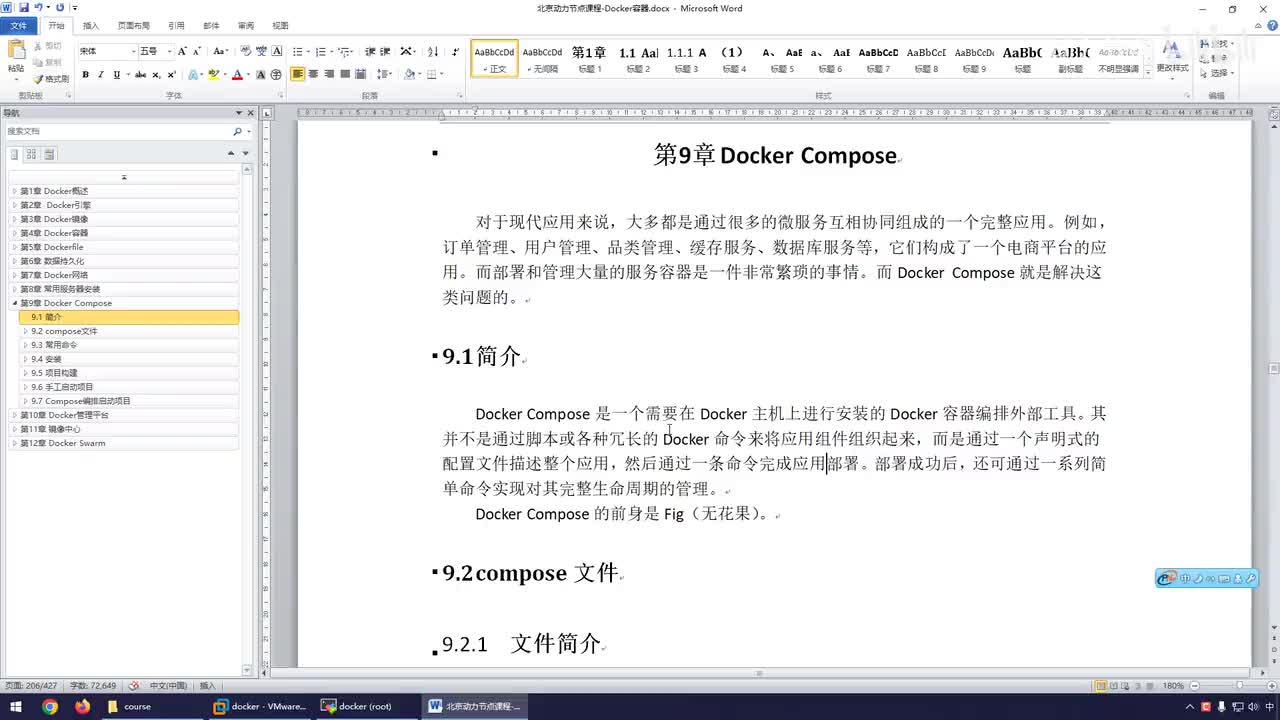Click the Undo arrow icon
Screen dimensions: 1280x720
[38, 7]
